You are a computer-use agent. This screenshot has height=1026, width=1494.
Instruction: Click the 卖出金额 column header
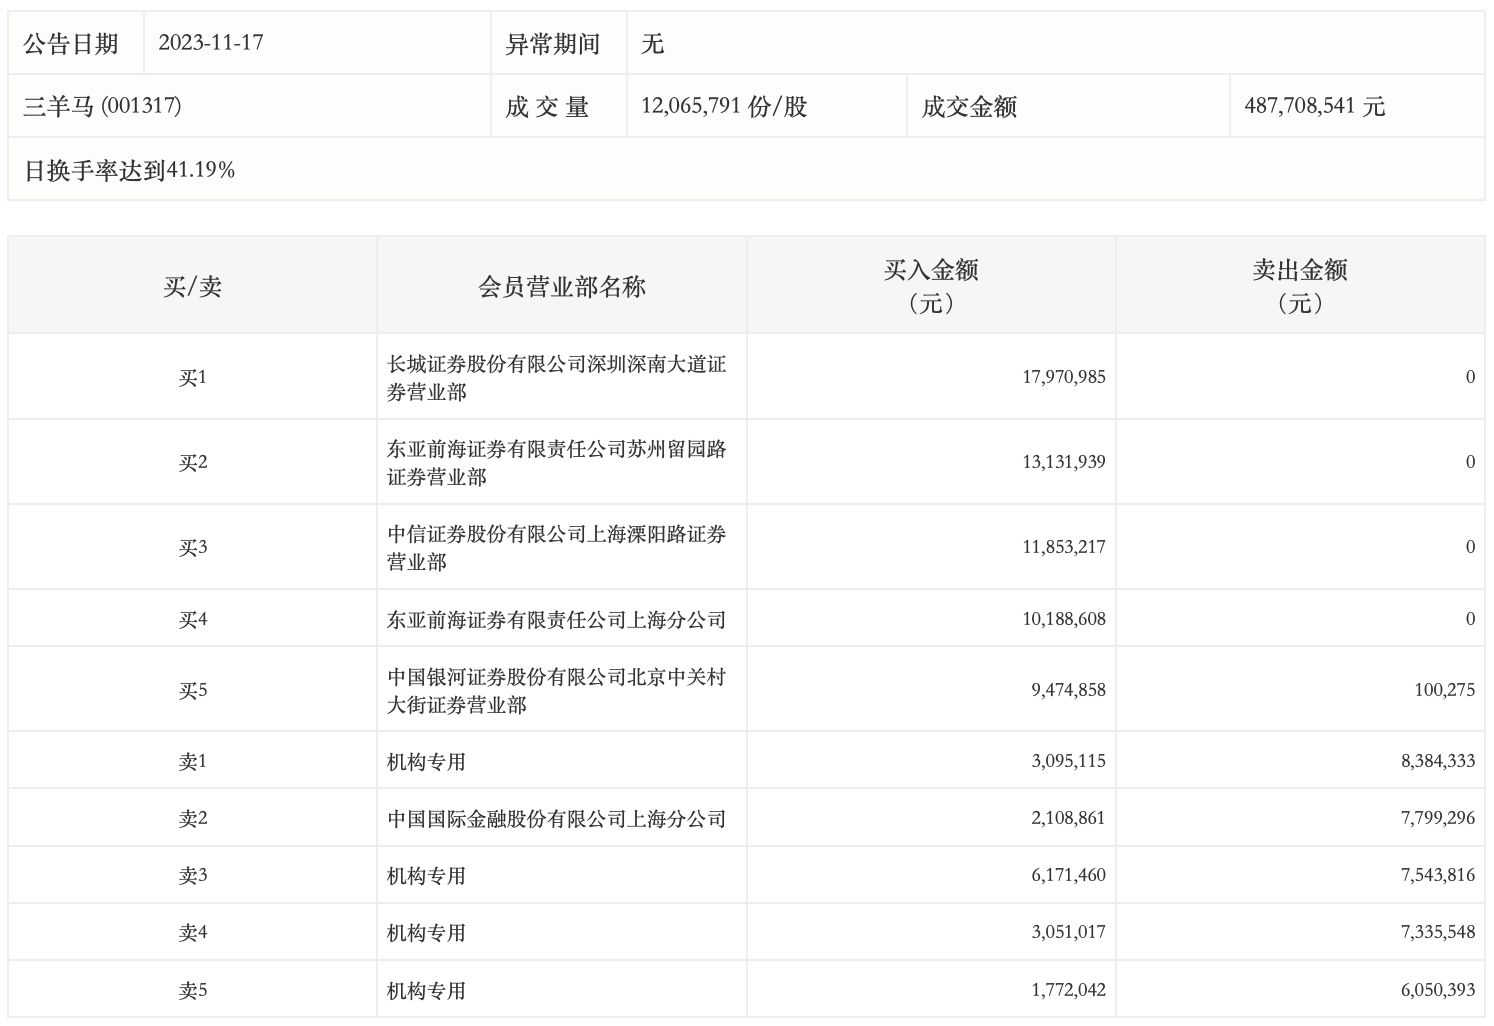point(1300,285)
